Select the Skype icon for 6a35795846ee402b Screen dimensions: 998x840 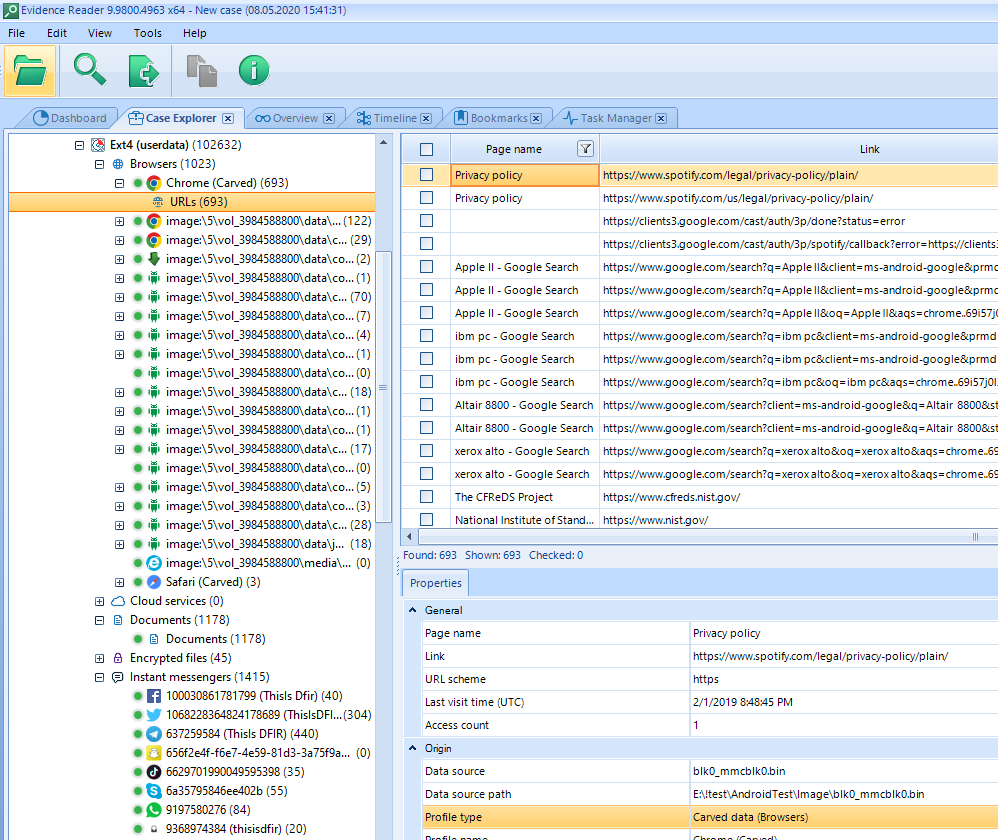pyautogui.click(x=153, y=791)
